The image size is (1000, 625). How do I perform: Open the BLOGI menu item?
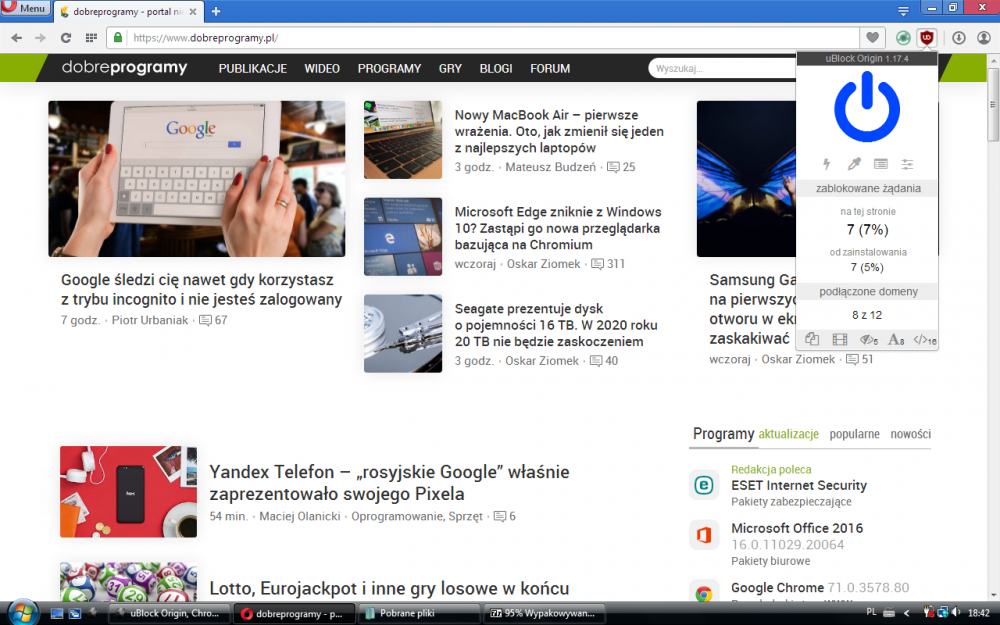coord(496,68)
